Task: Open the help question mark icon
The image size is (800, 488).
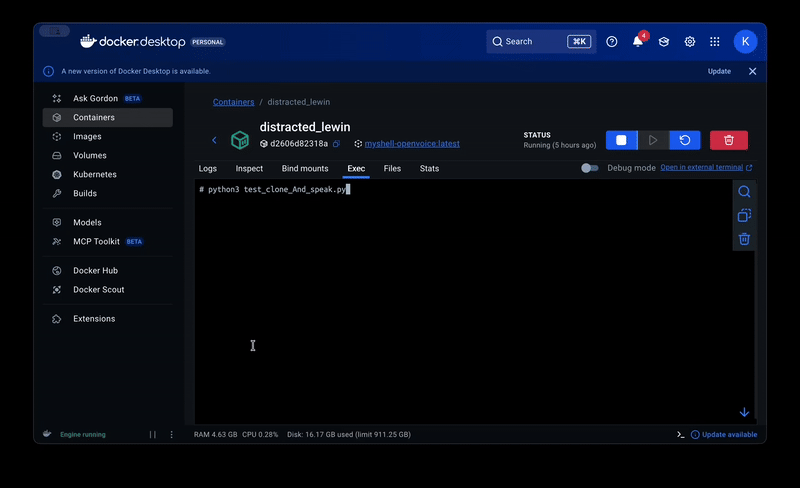Action: point(612,41)
